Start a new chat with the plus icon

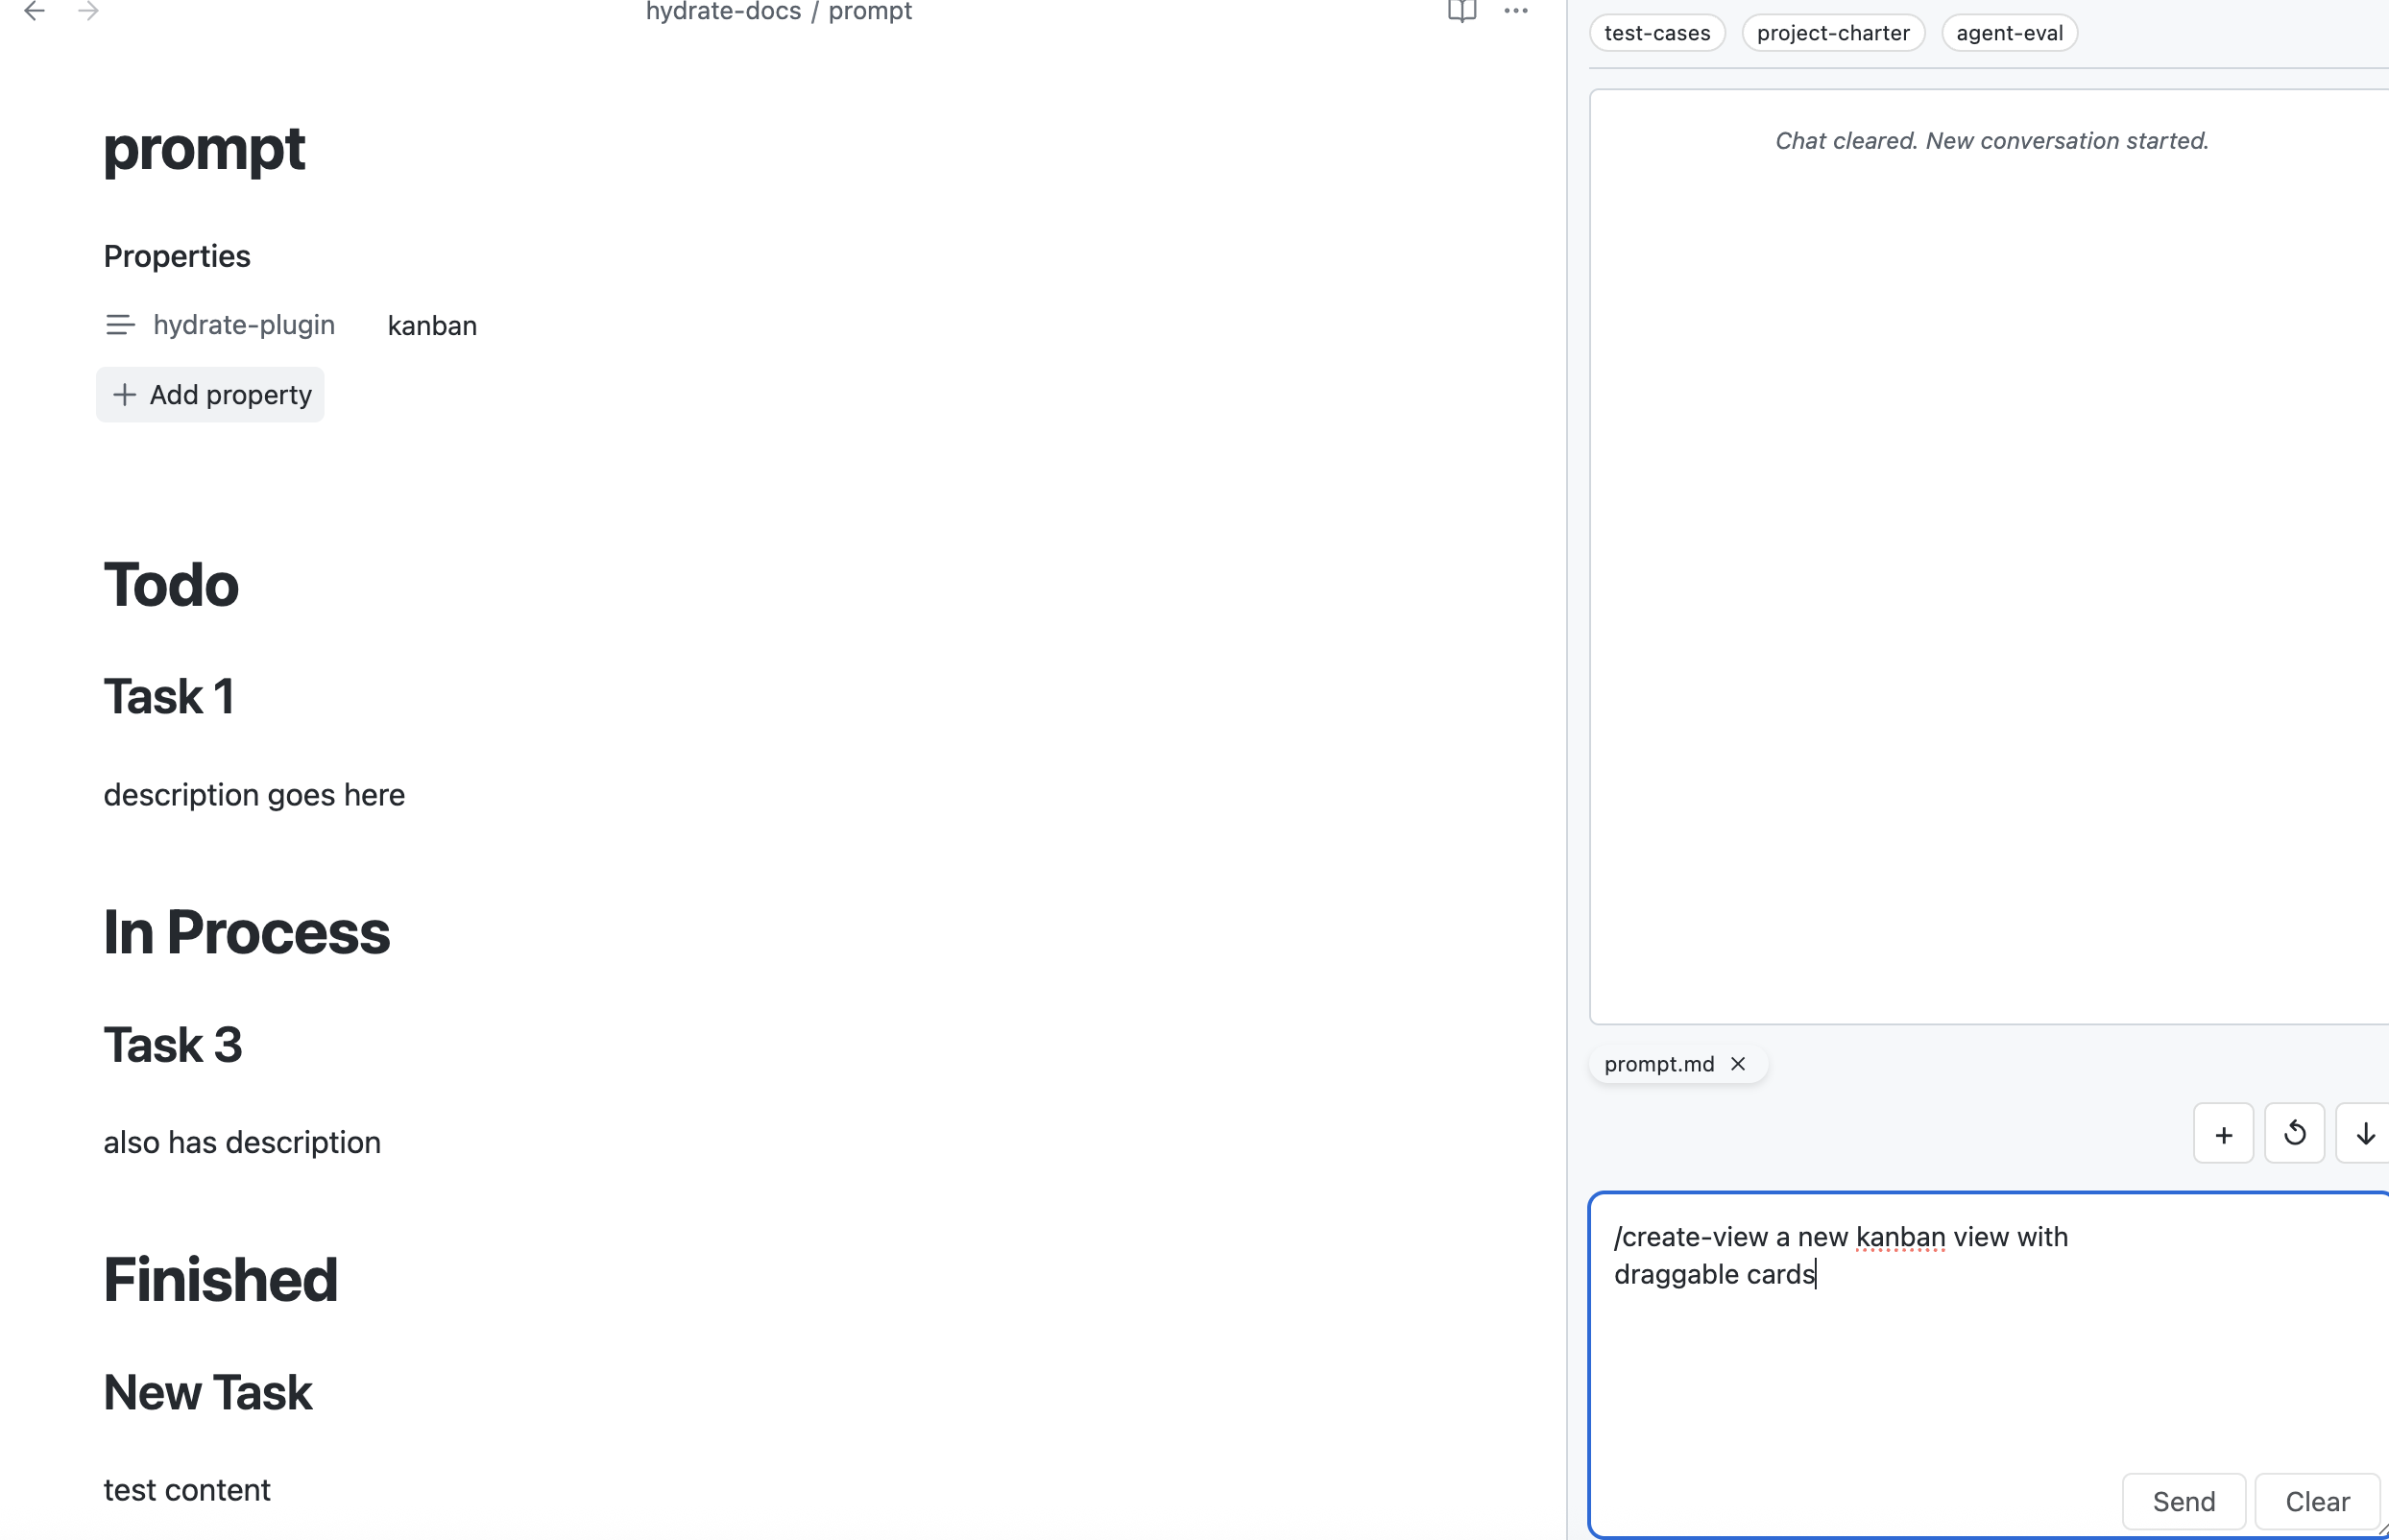tap(2222, 1133)
